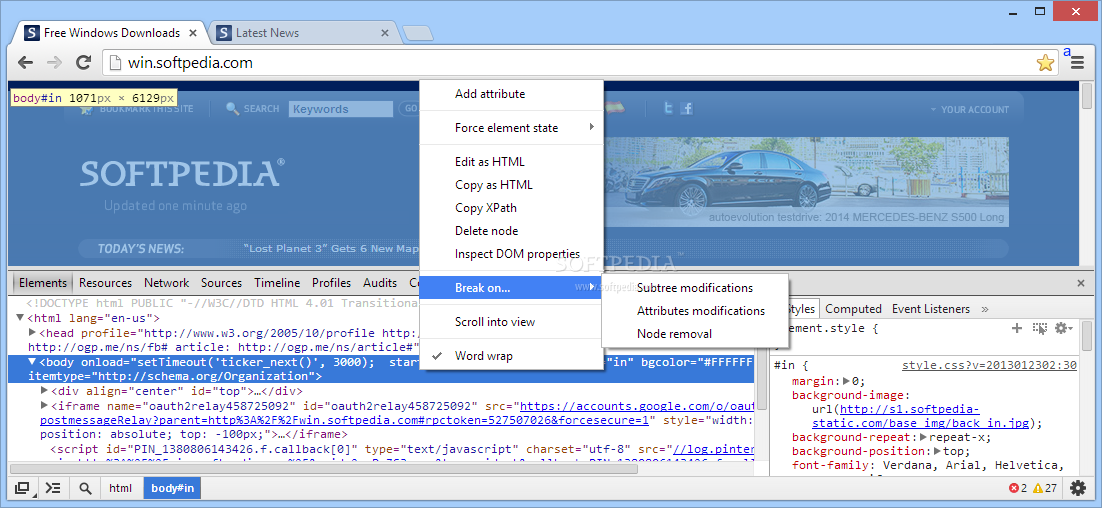This screenshot has height=508, width=1102.
Task: Expand the background-repeat property triangle
Action: (923, 437)
